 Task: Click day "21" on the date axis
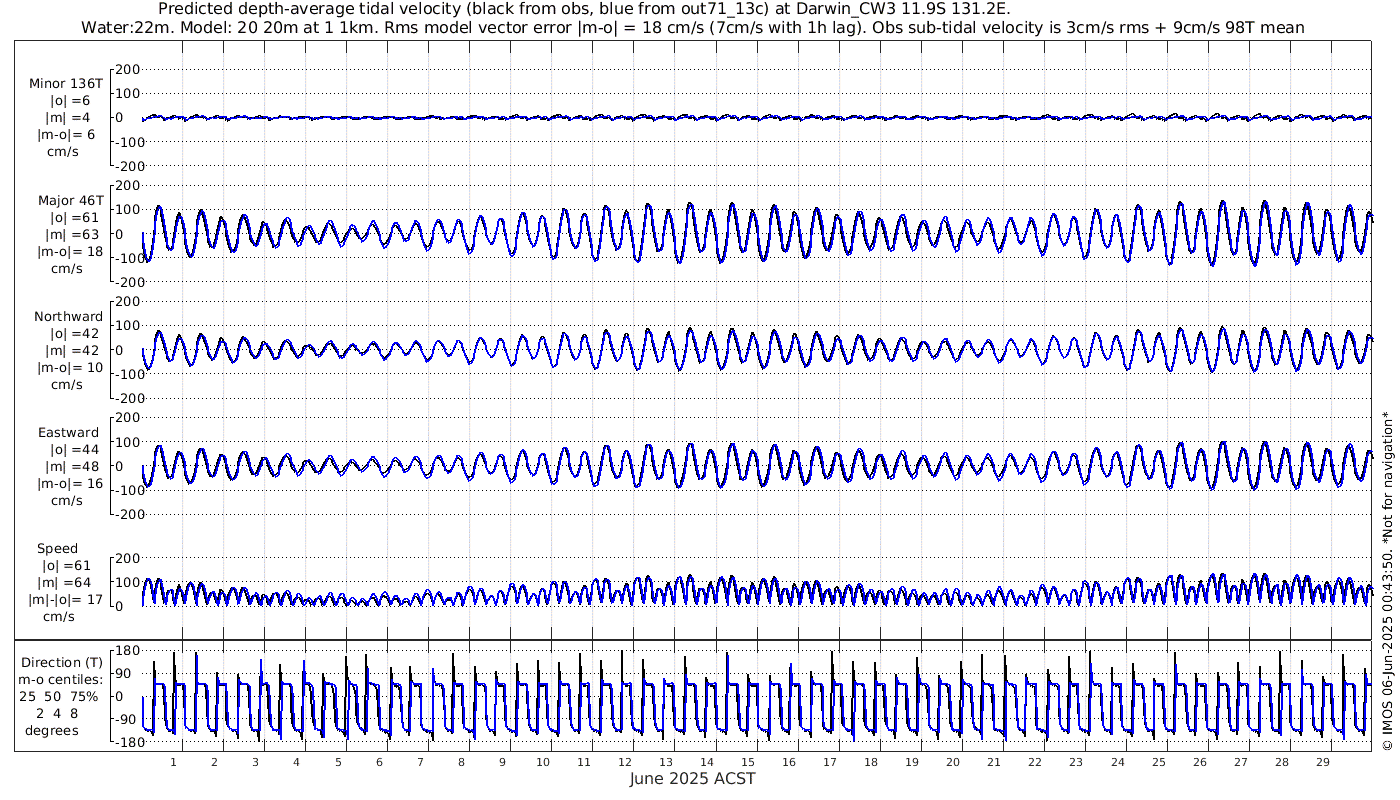click(994, 762)
